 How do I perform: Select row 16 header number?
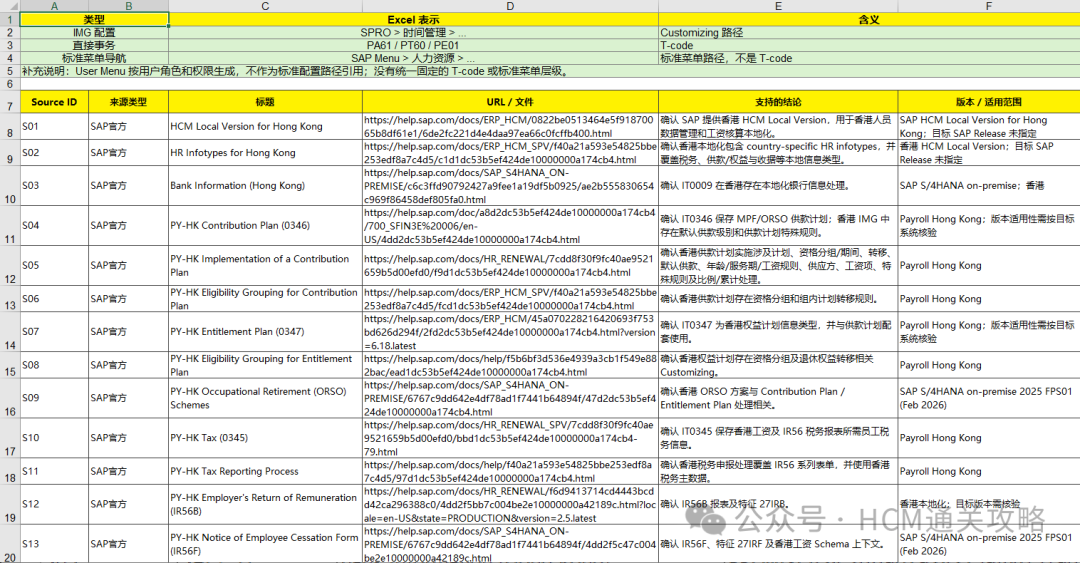click(x=10, y=398)
